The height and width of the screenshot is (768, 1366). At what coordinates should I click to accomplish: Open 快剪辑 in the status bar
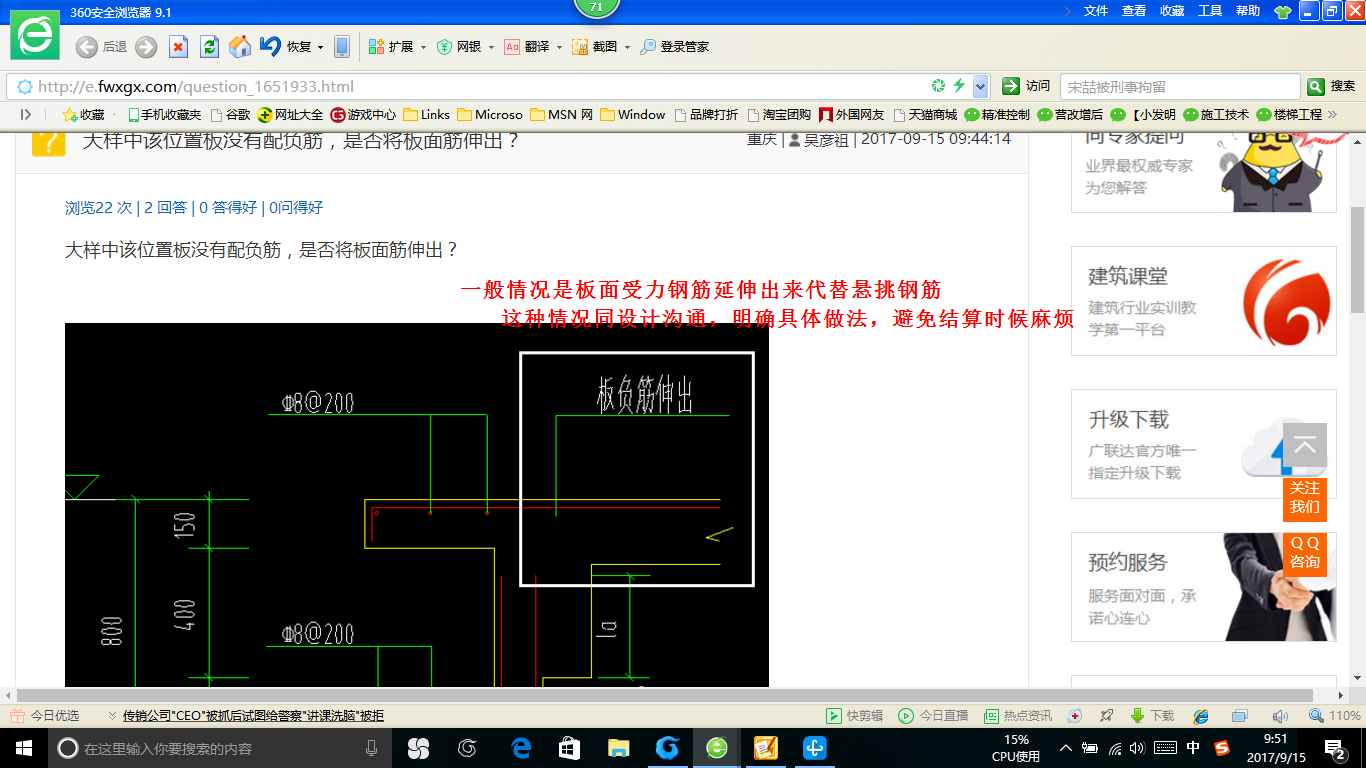(x=855, y=716)
